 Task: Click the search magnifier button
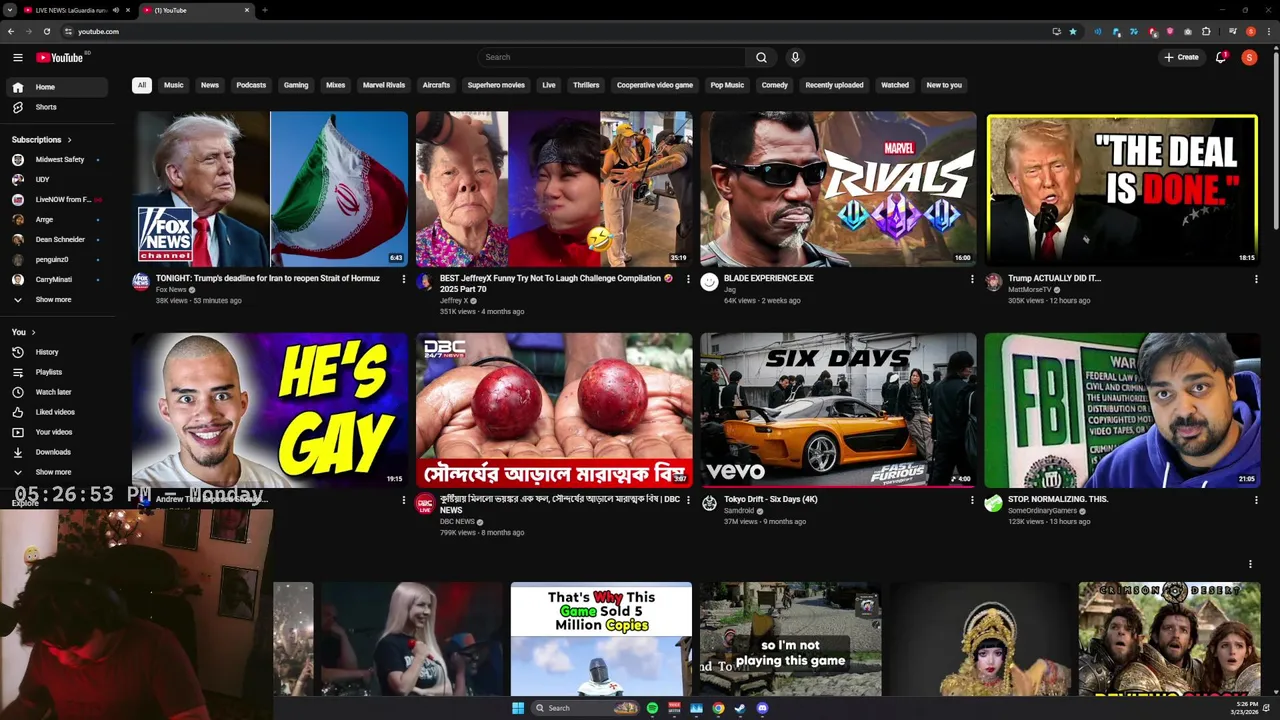761,57
